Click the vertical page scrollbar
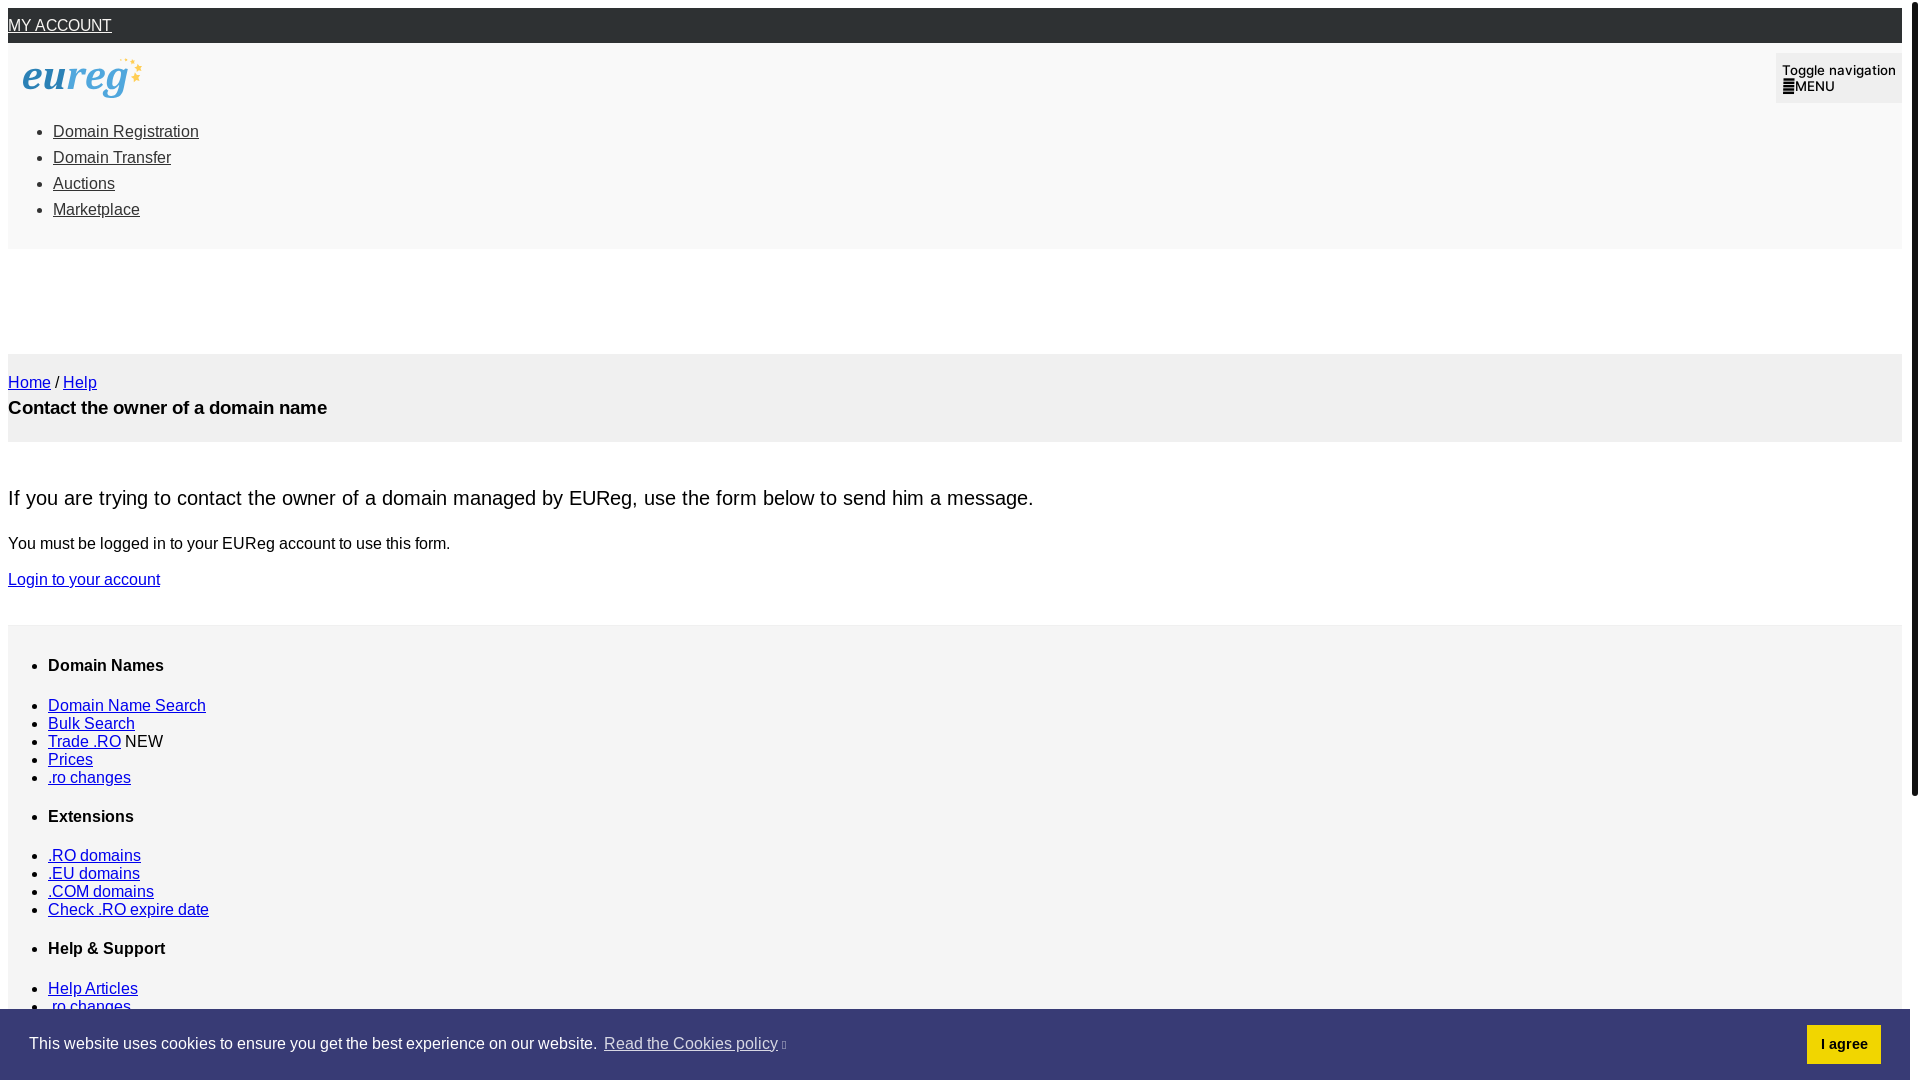The height and width of the screenshot is (1080, 1920). (1915, 400)
